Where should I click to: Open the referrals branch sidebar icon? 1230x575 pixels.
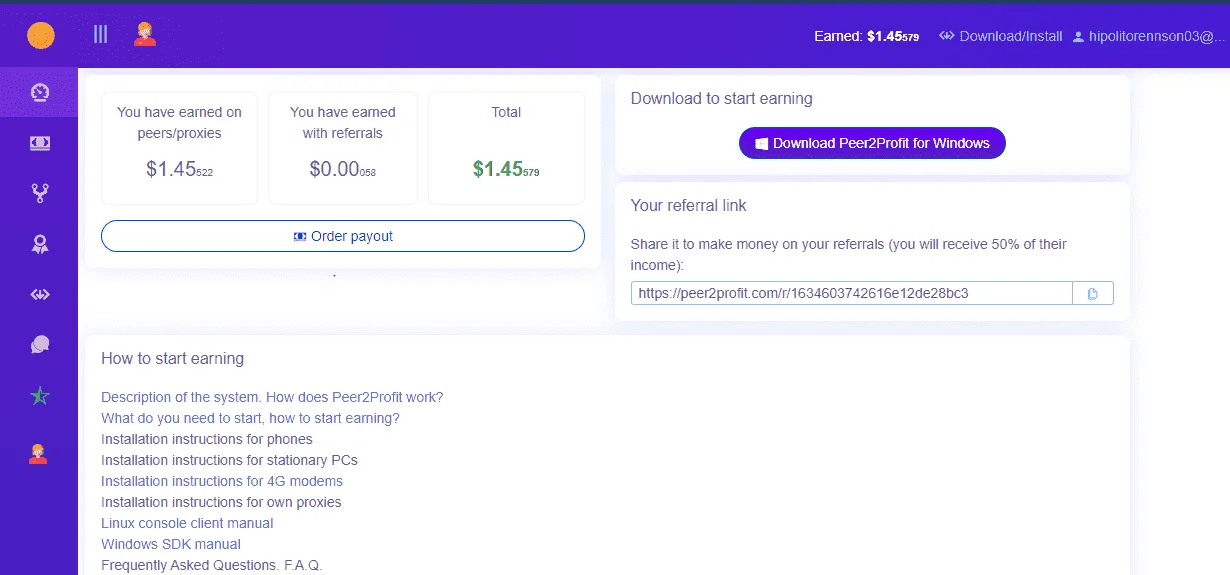point(39,193)
